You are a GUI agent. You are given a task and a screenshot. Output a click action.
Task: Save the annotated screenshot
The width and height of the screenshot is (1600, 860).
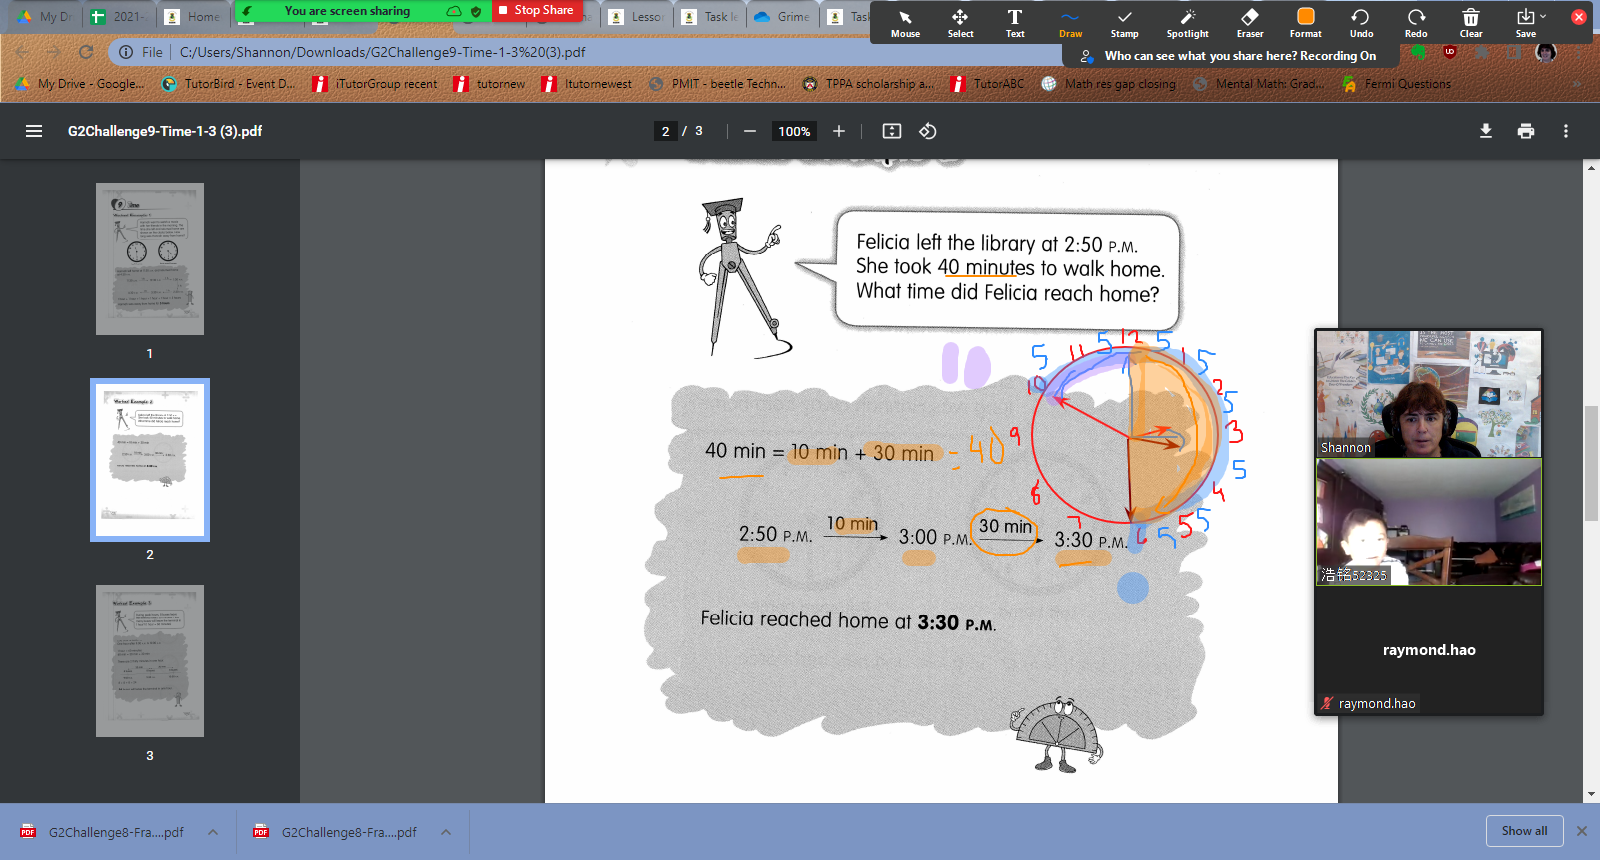(x=1525, y=23)
